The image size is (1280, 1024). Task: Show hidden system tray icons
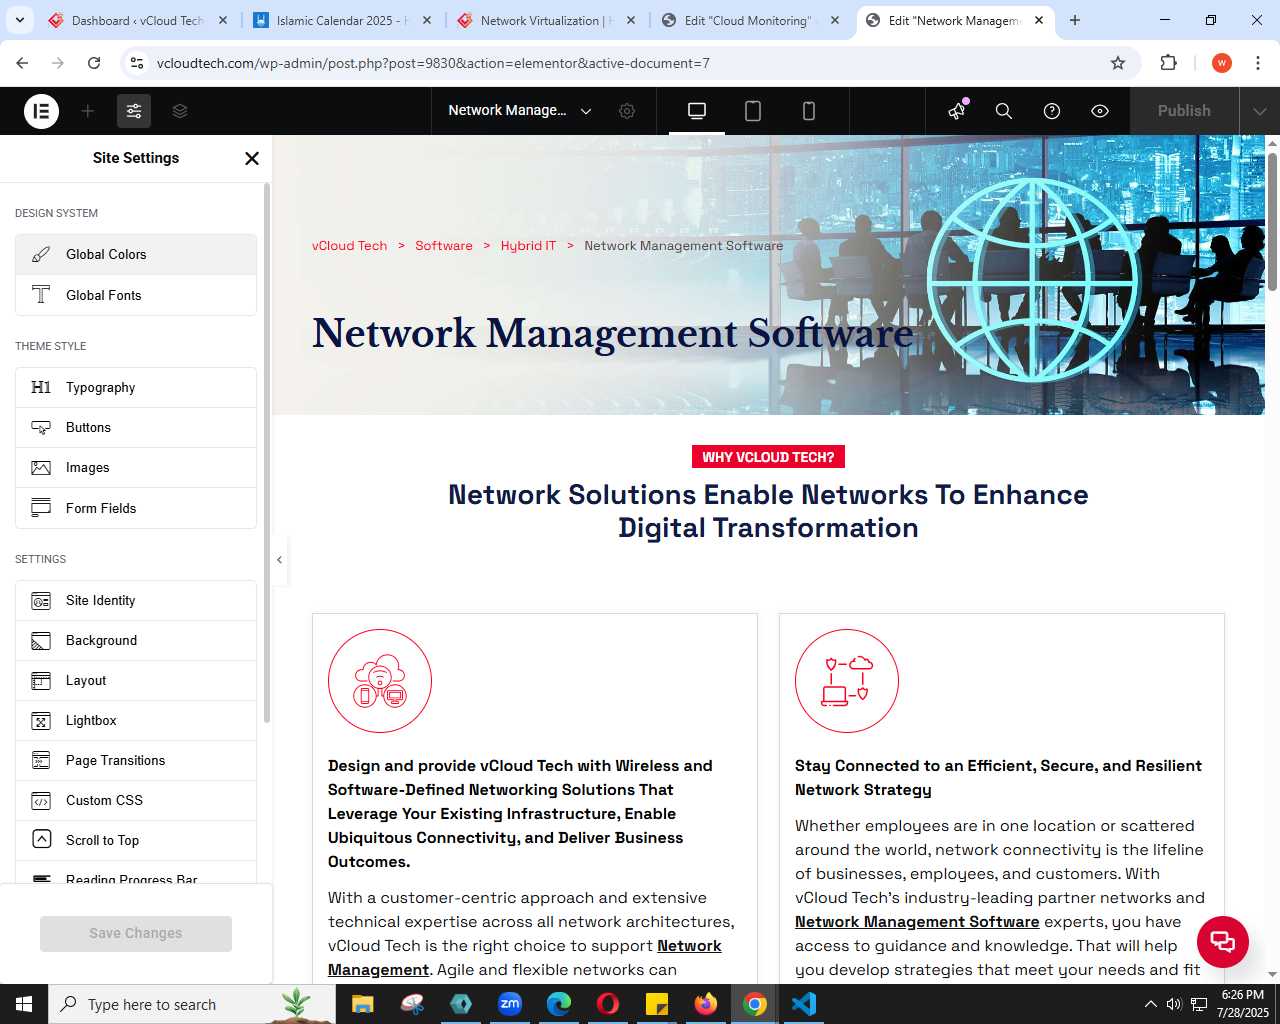tap(1150, 1004)
